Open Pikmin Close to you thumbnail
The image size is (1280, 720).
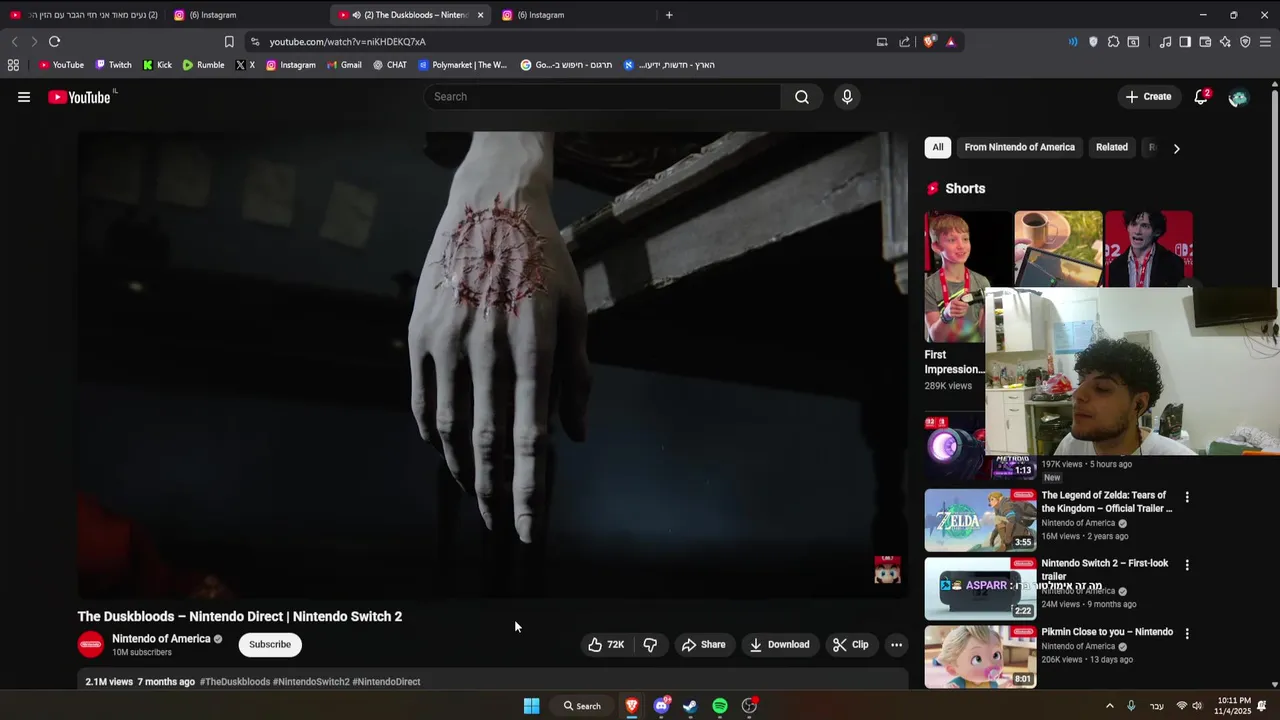[980, 657]
